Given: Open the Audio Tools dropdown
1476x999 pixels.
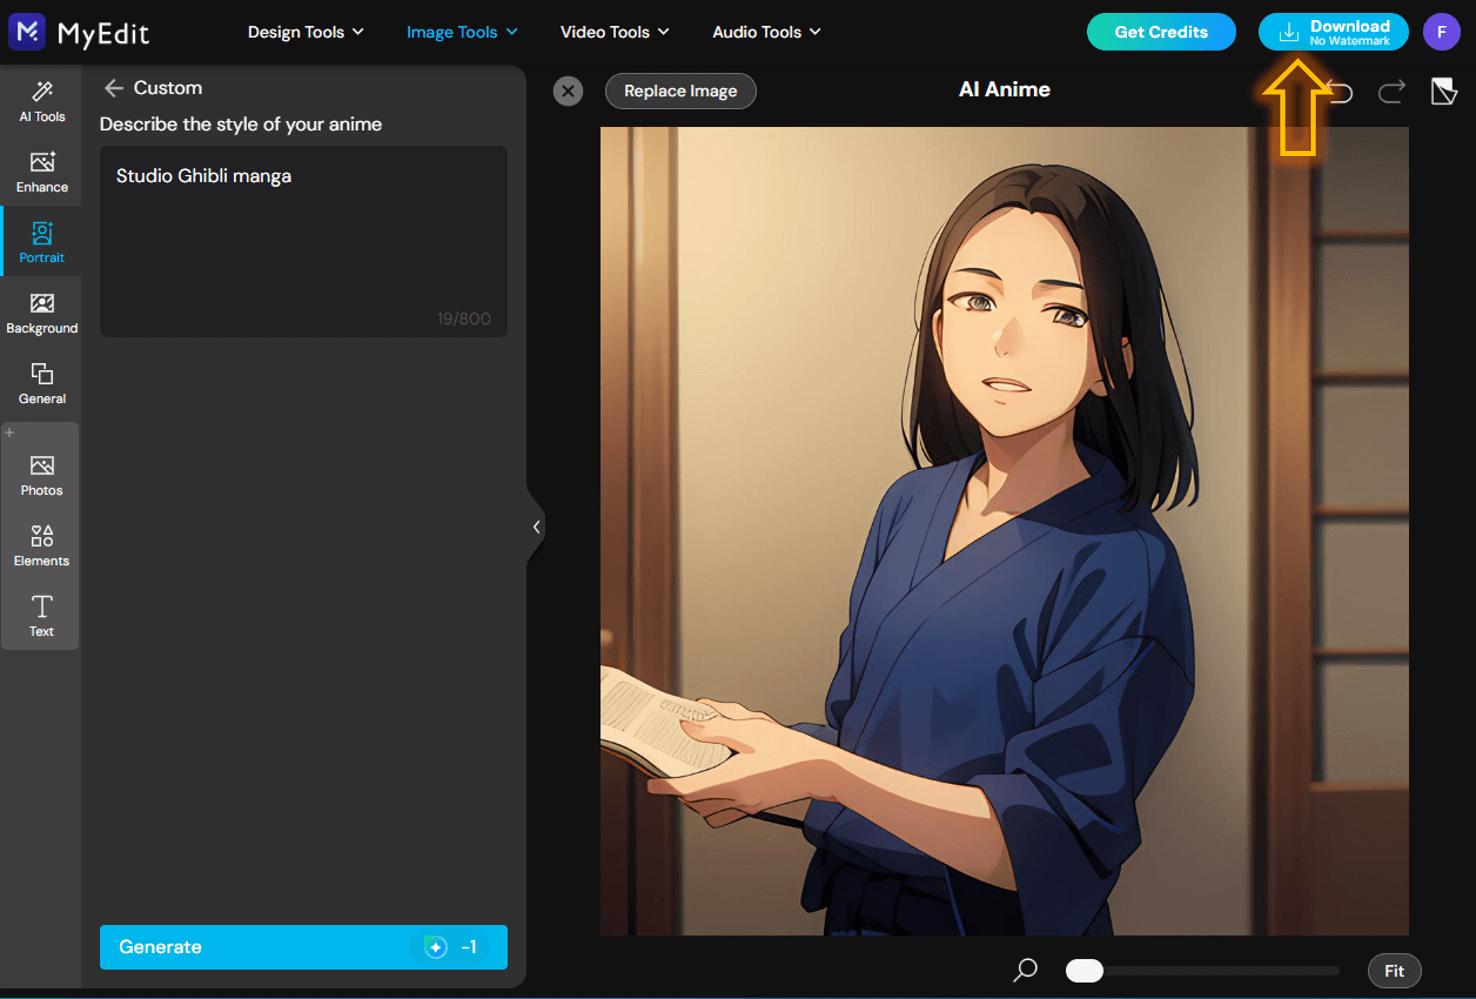Looking at the screenshot, I should point(765,31).
